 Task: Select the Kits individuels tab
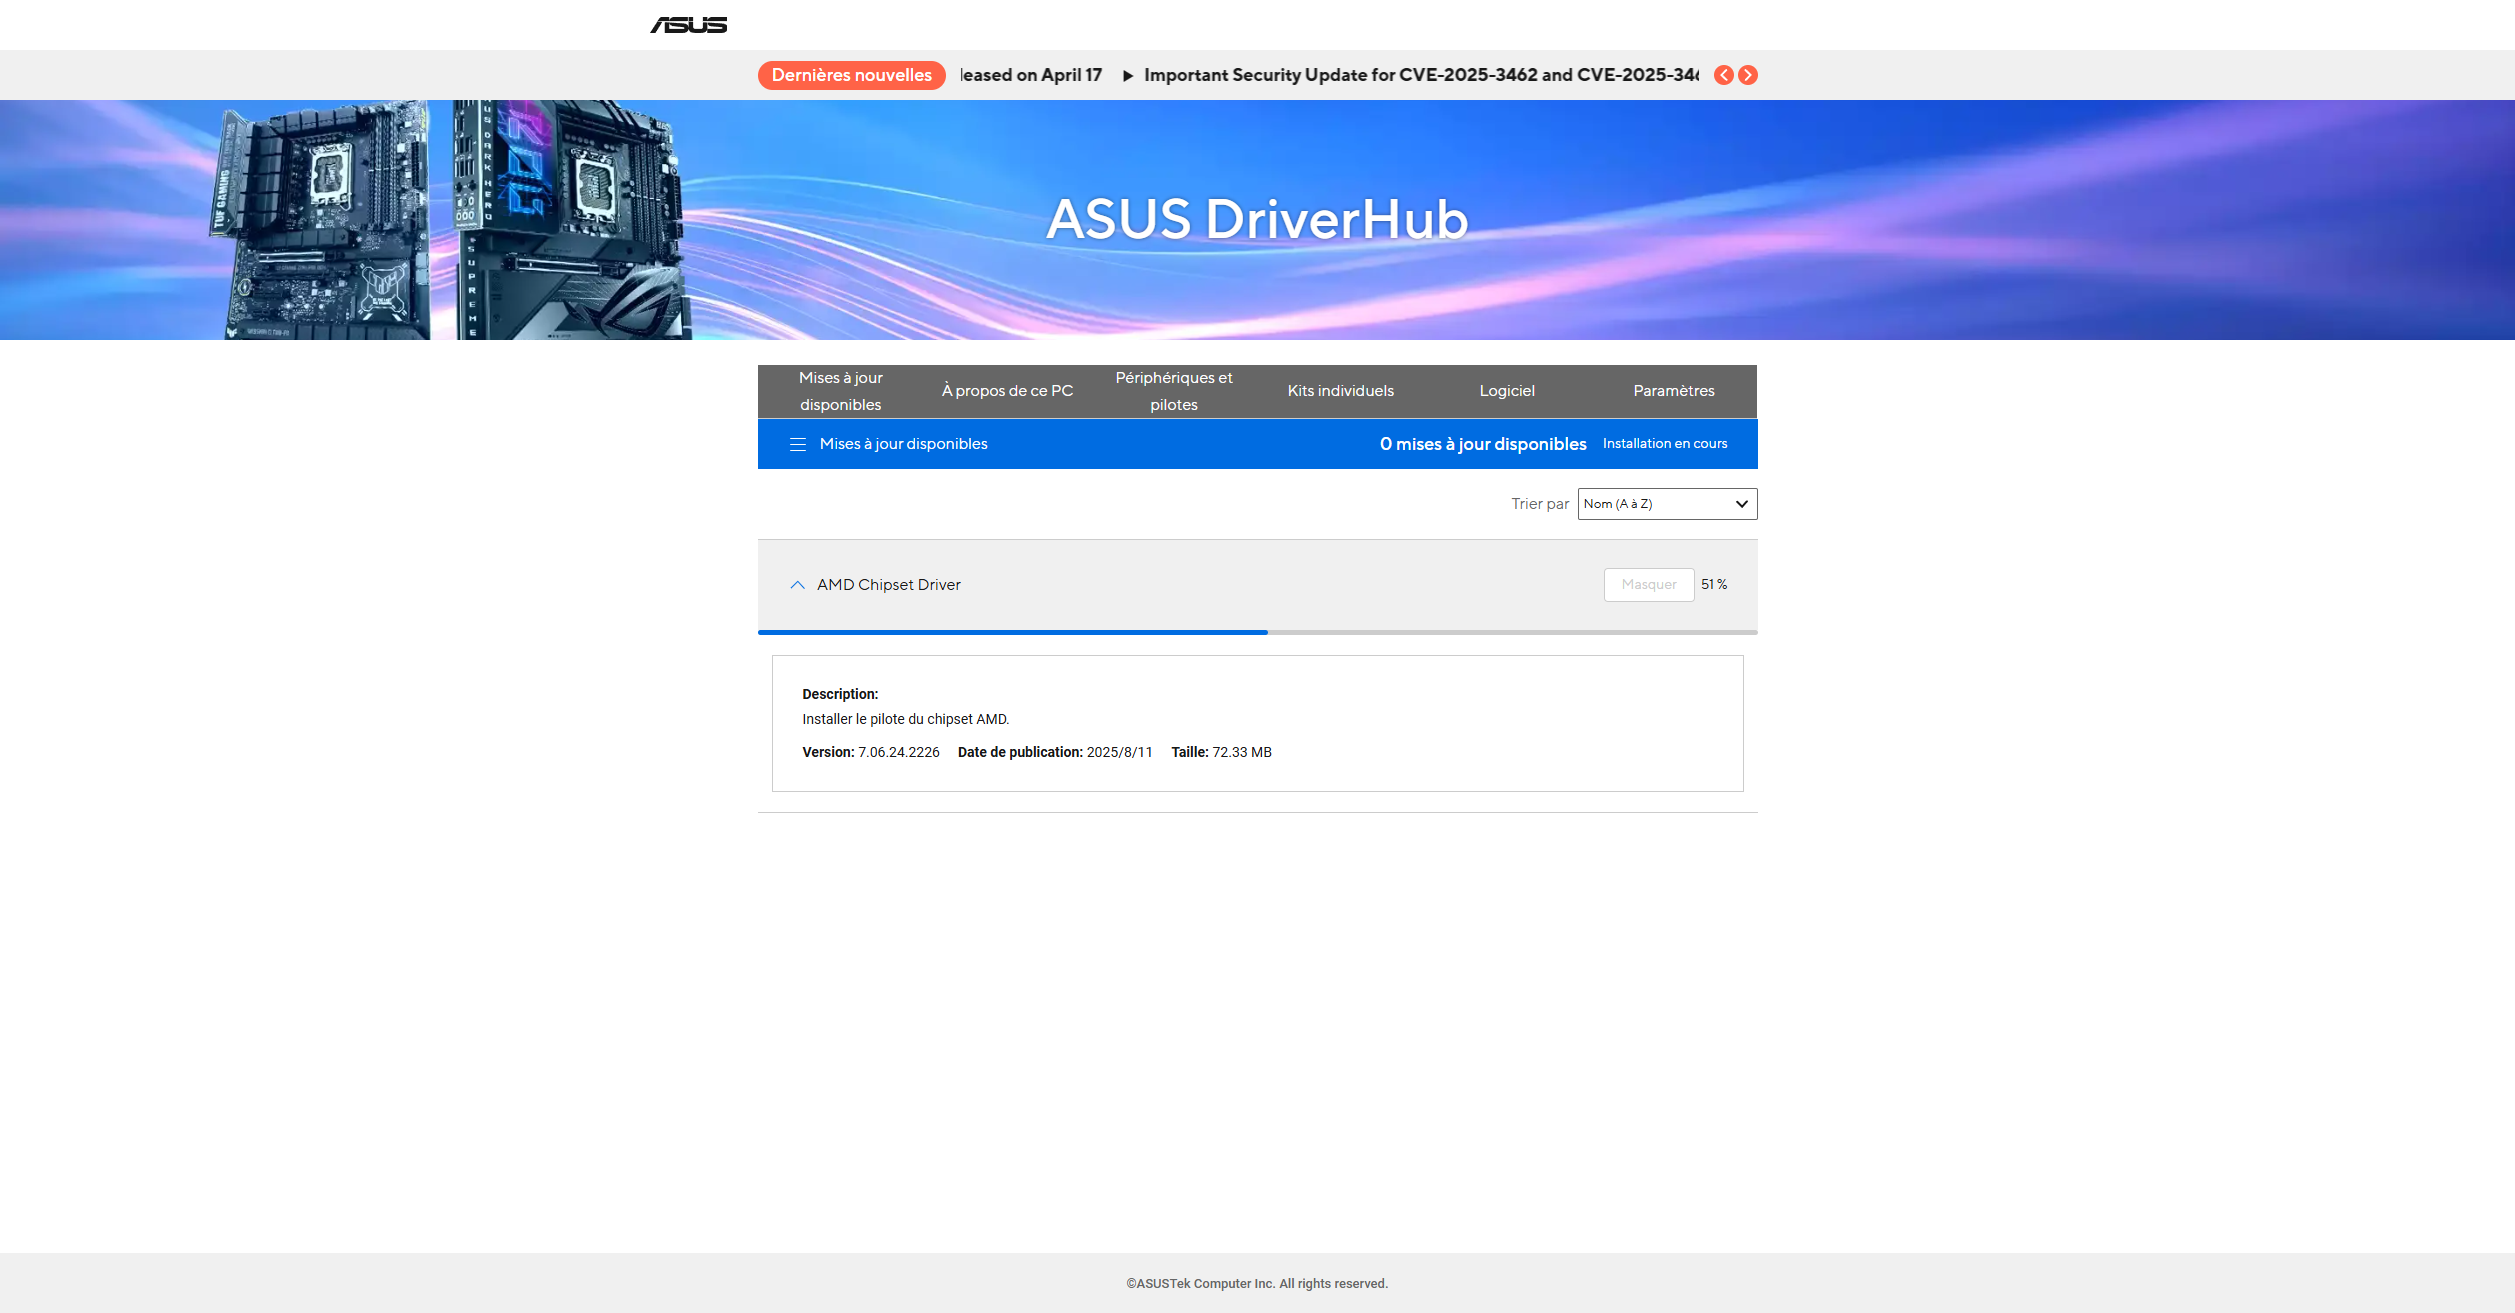point(1340,391)
